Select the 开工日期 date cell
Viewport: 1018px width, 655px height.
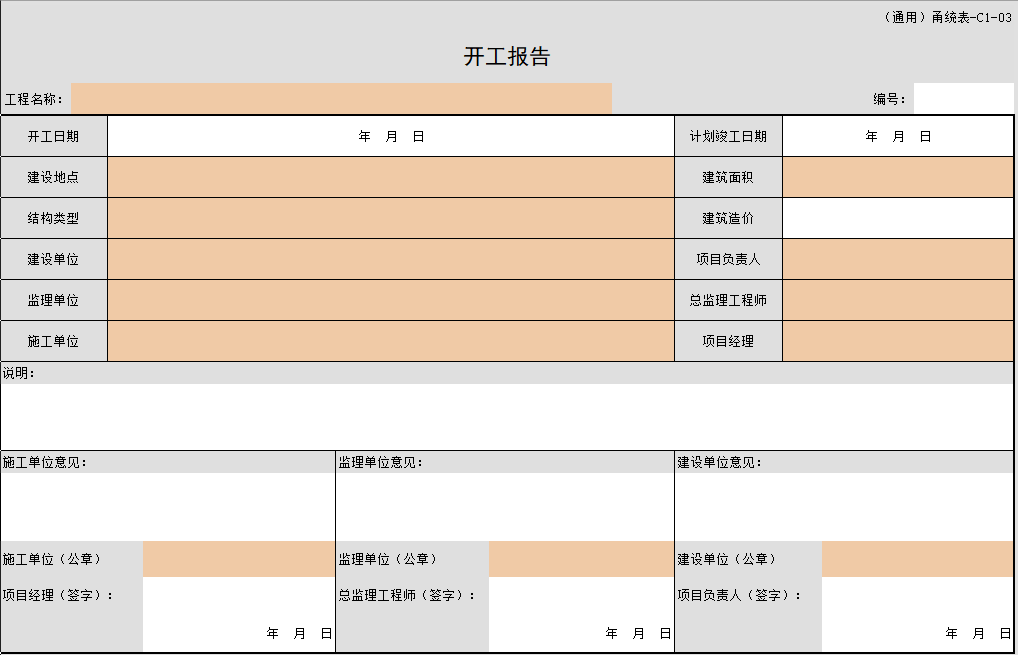click(x=390, y=136)
